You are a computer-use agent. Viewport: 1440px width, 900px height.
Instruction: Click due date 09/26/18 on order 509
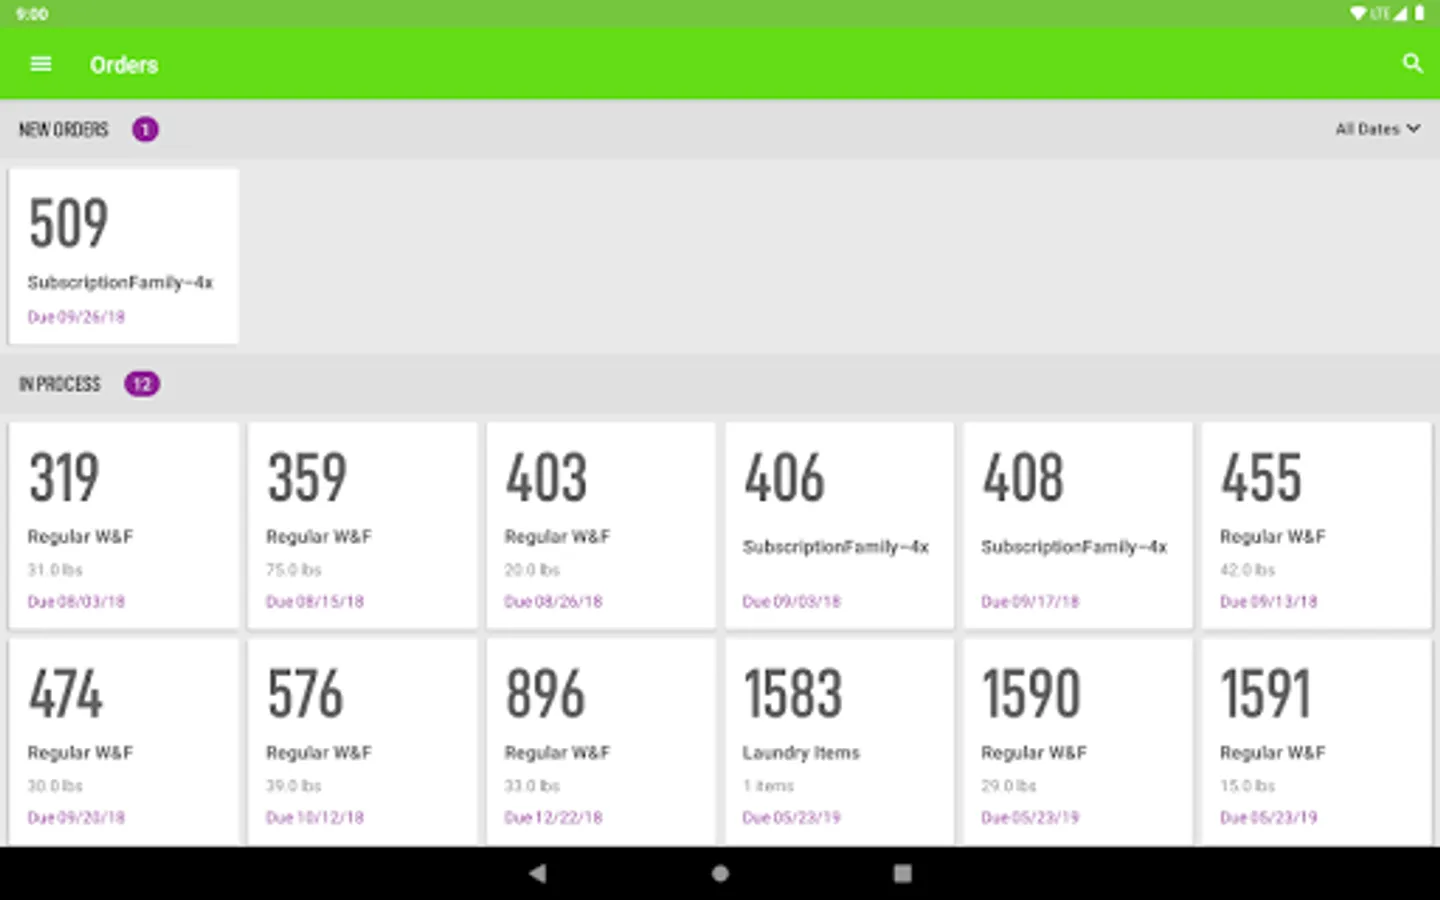76,317
